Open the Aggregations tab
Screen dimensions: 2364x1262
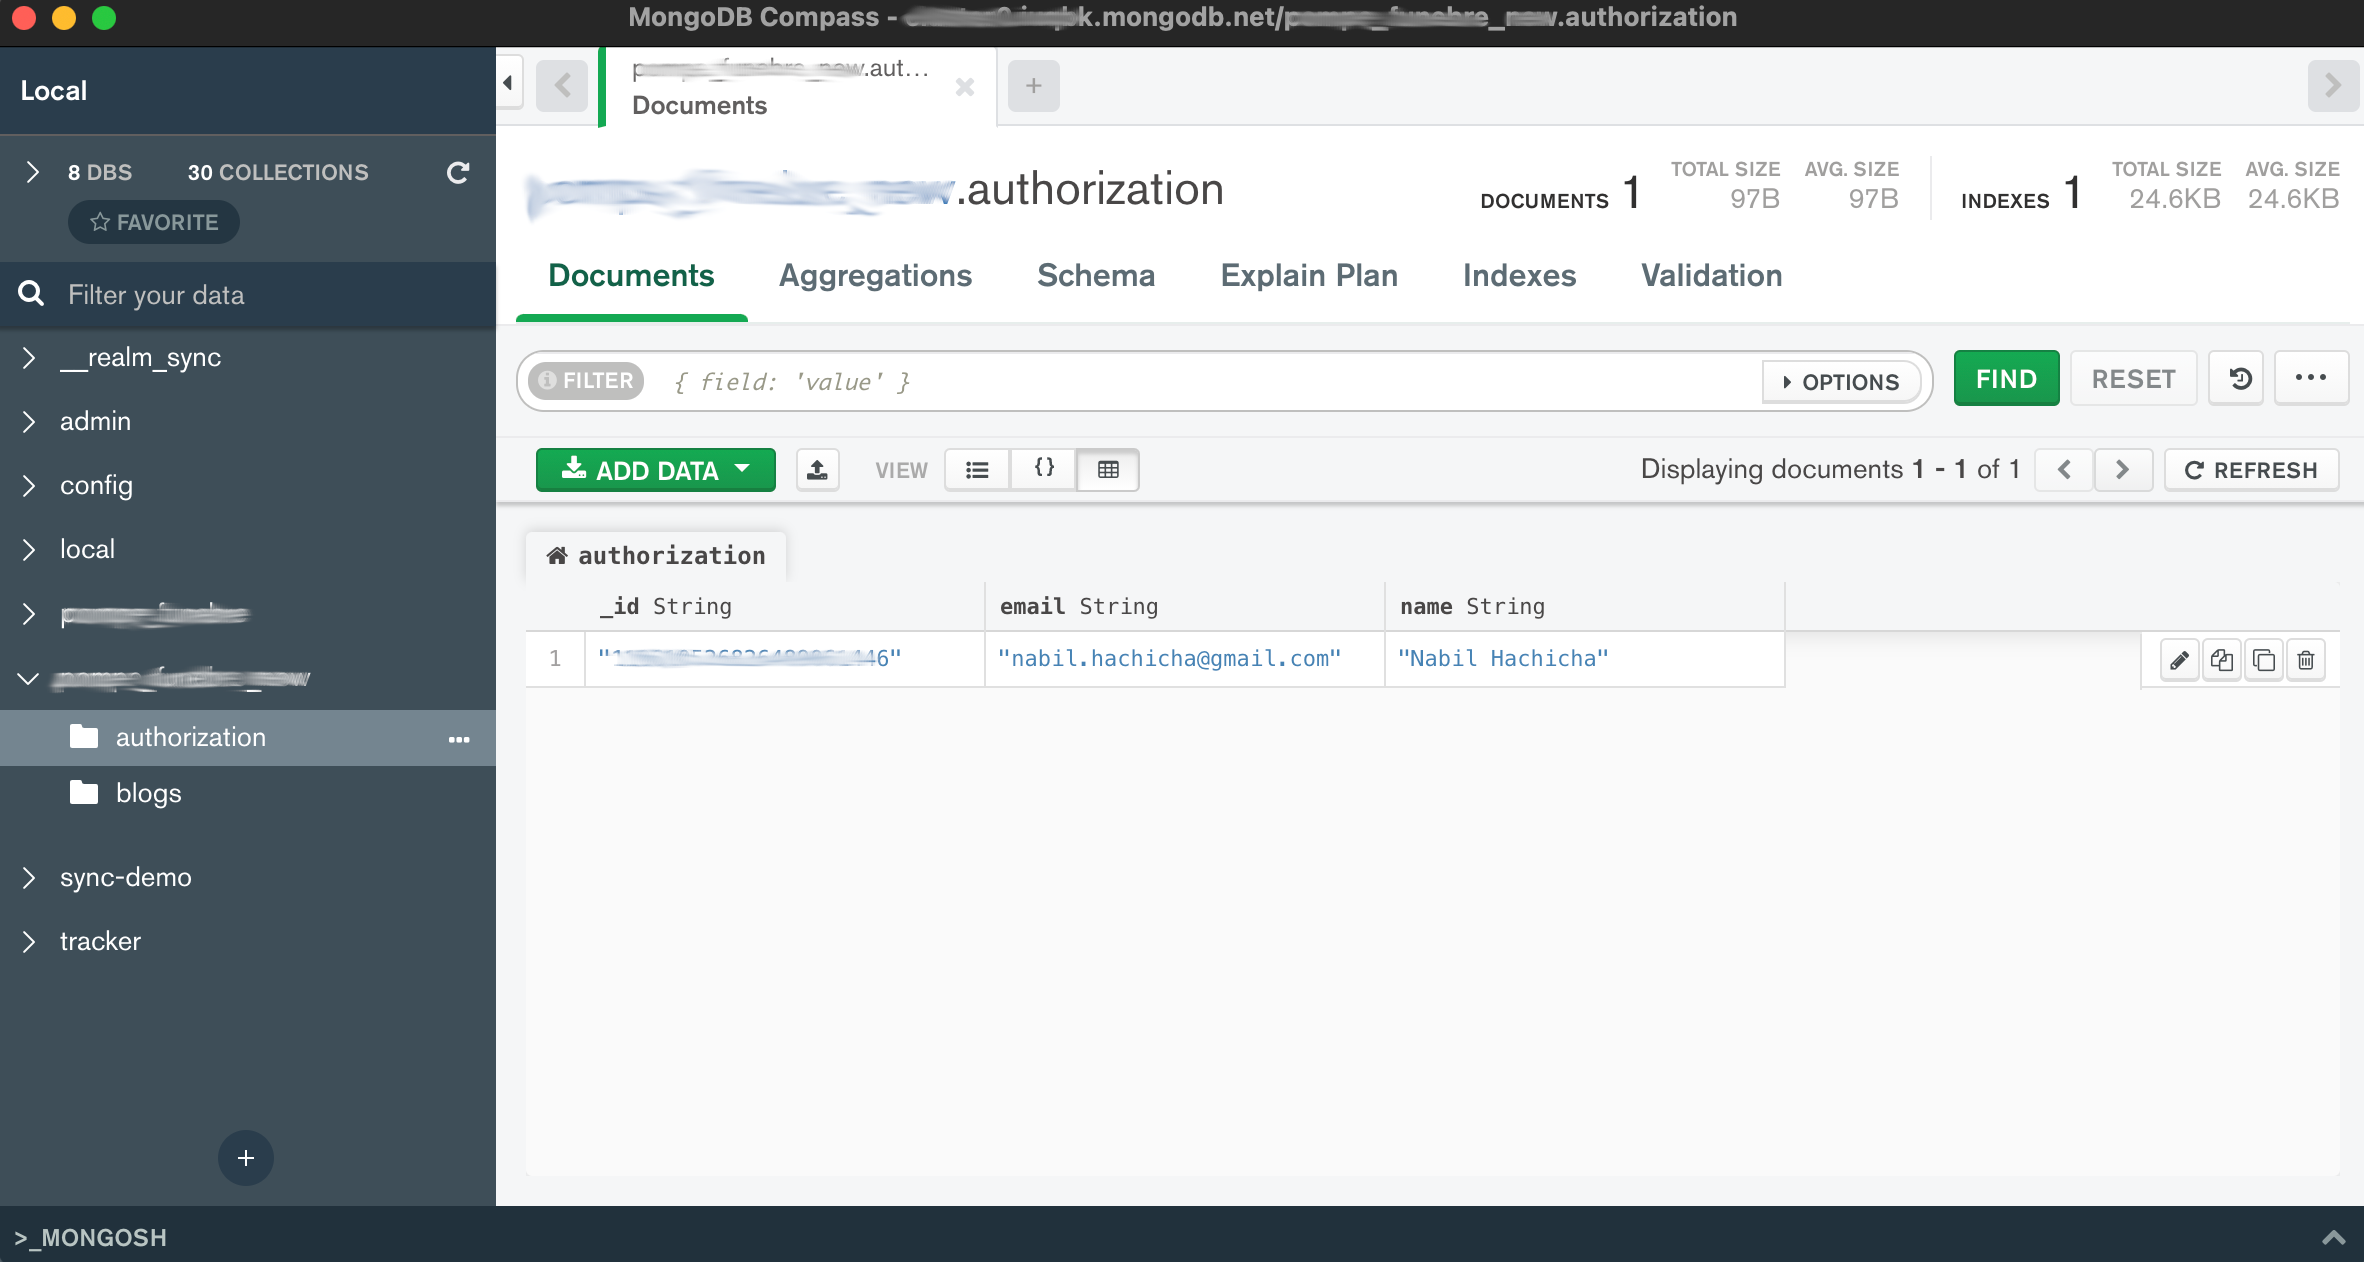(x=875, y=275)
